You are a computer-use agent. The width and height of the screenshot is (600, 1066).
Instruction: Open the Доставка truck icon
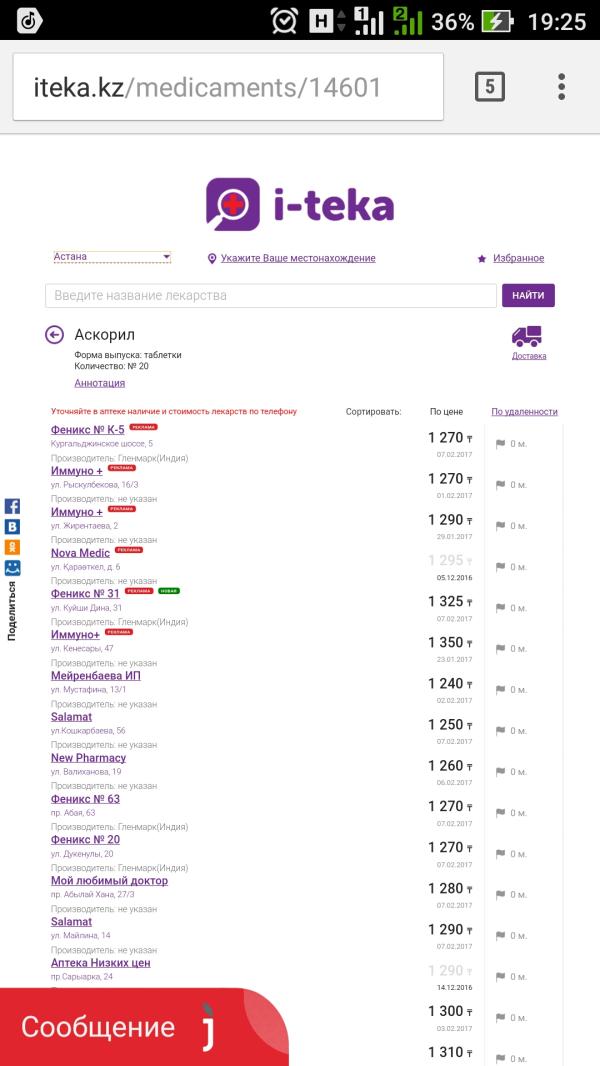coord(527,336)
